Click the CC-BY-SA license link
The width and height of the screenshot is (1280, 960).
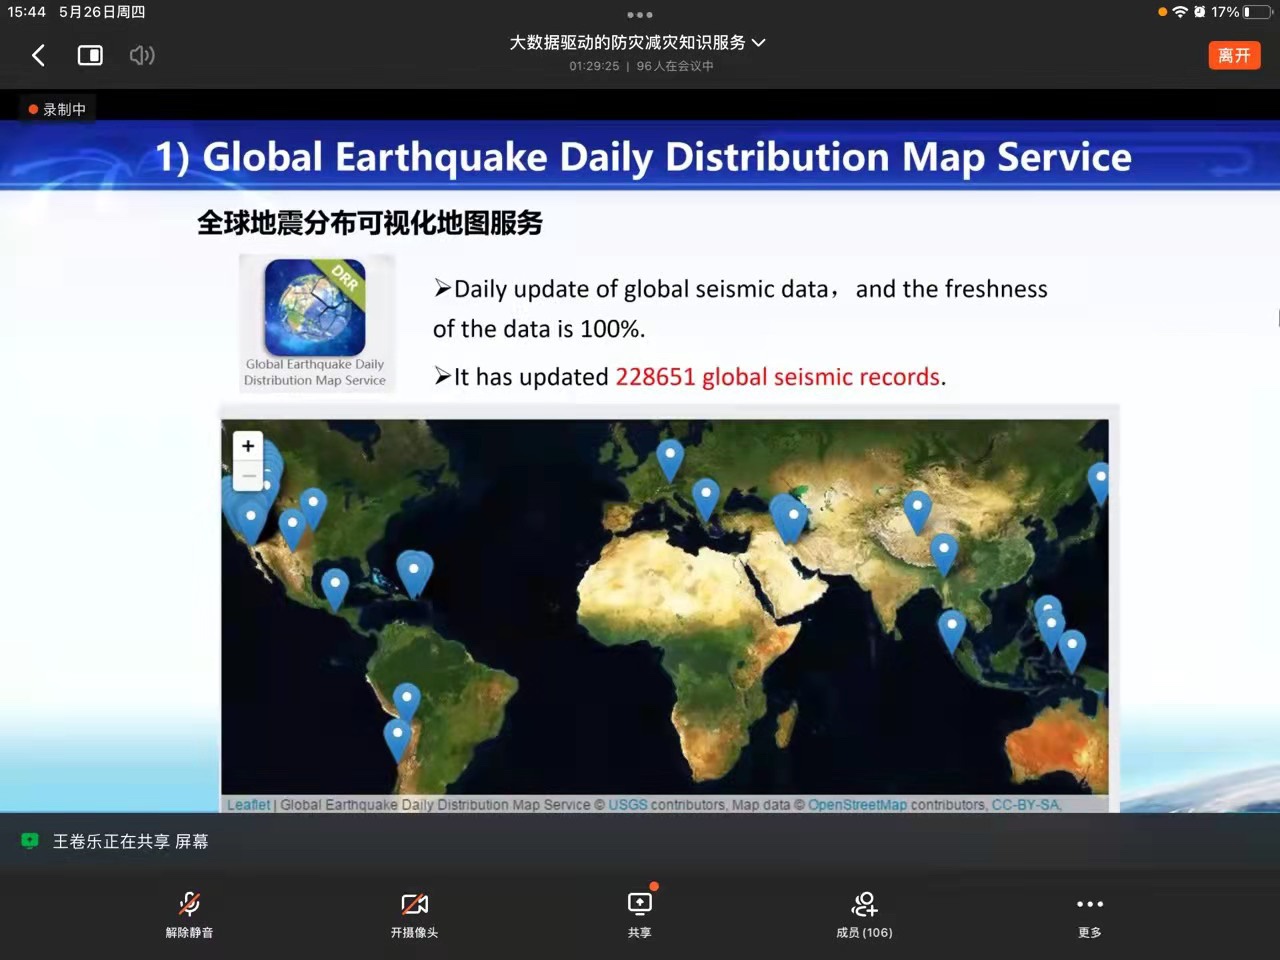pyautogui.click(x=1025, y=805)
